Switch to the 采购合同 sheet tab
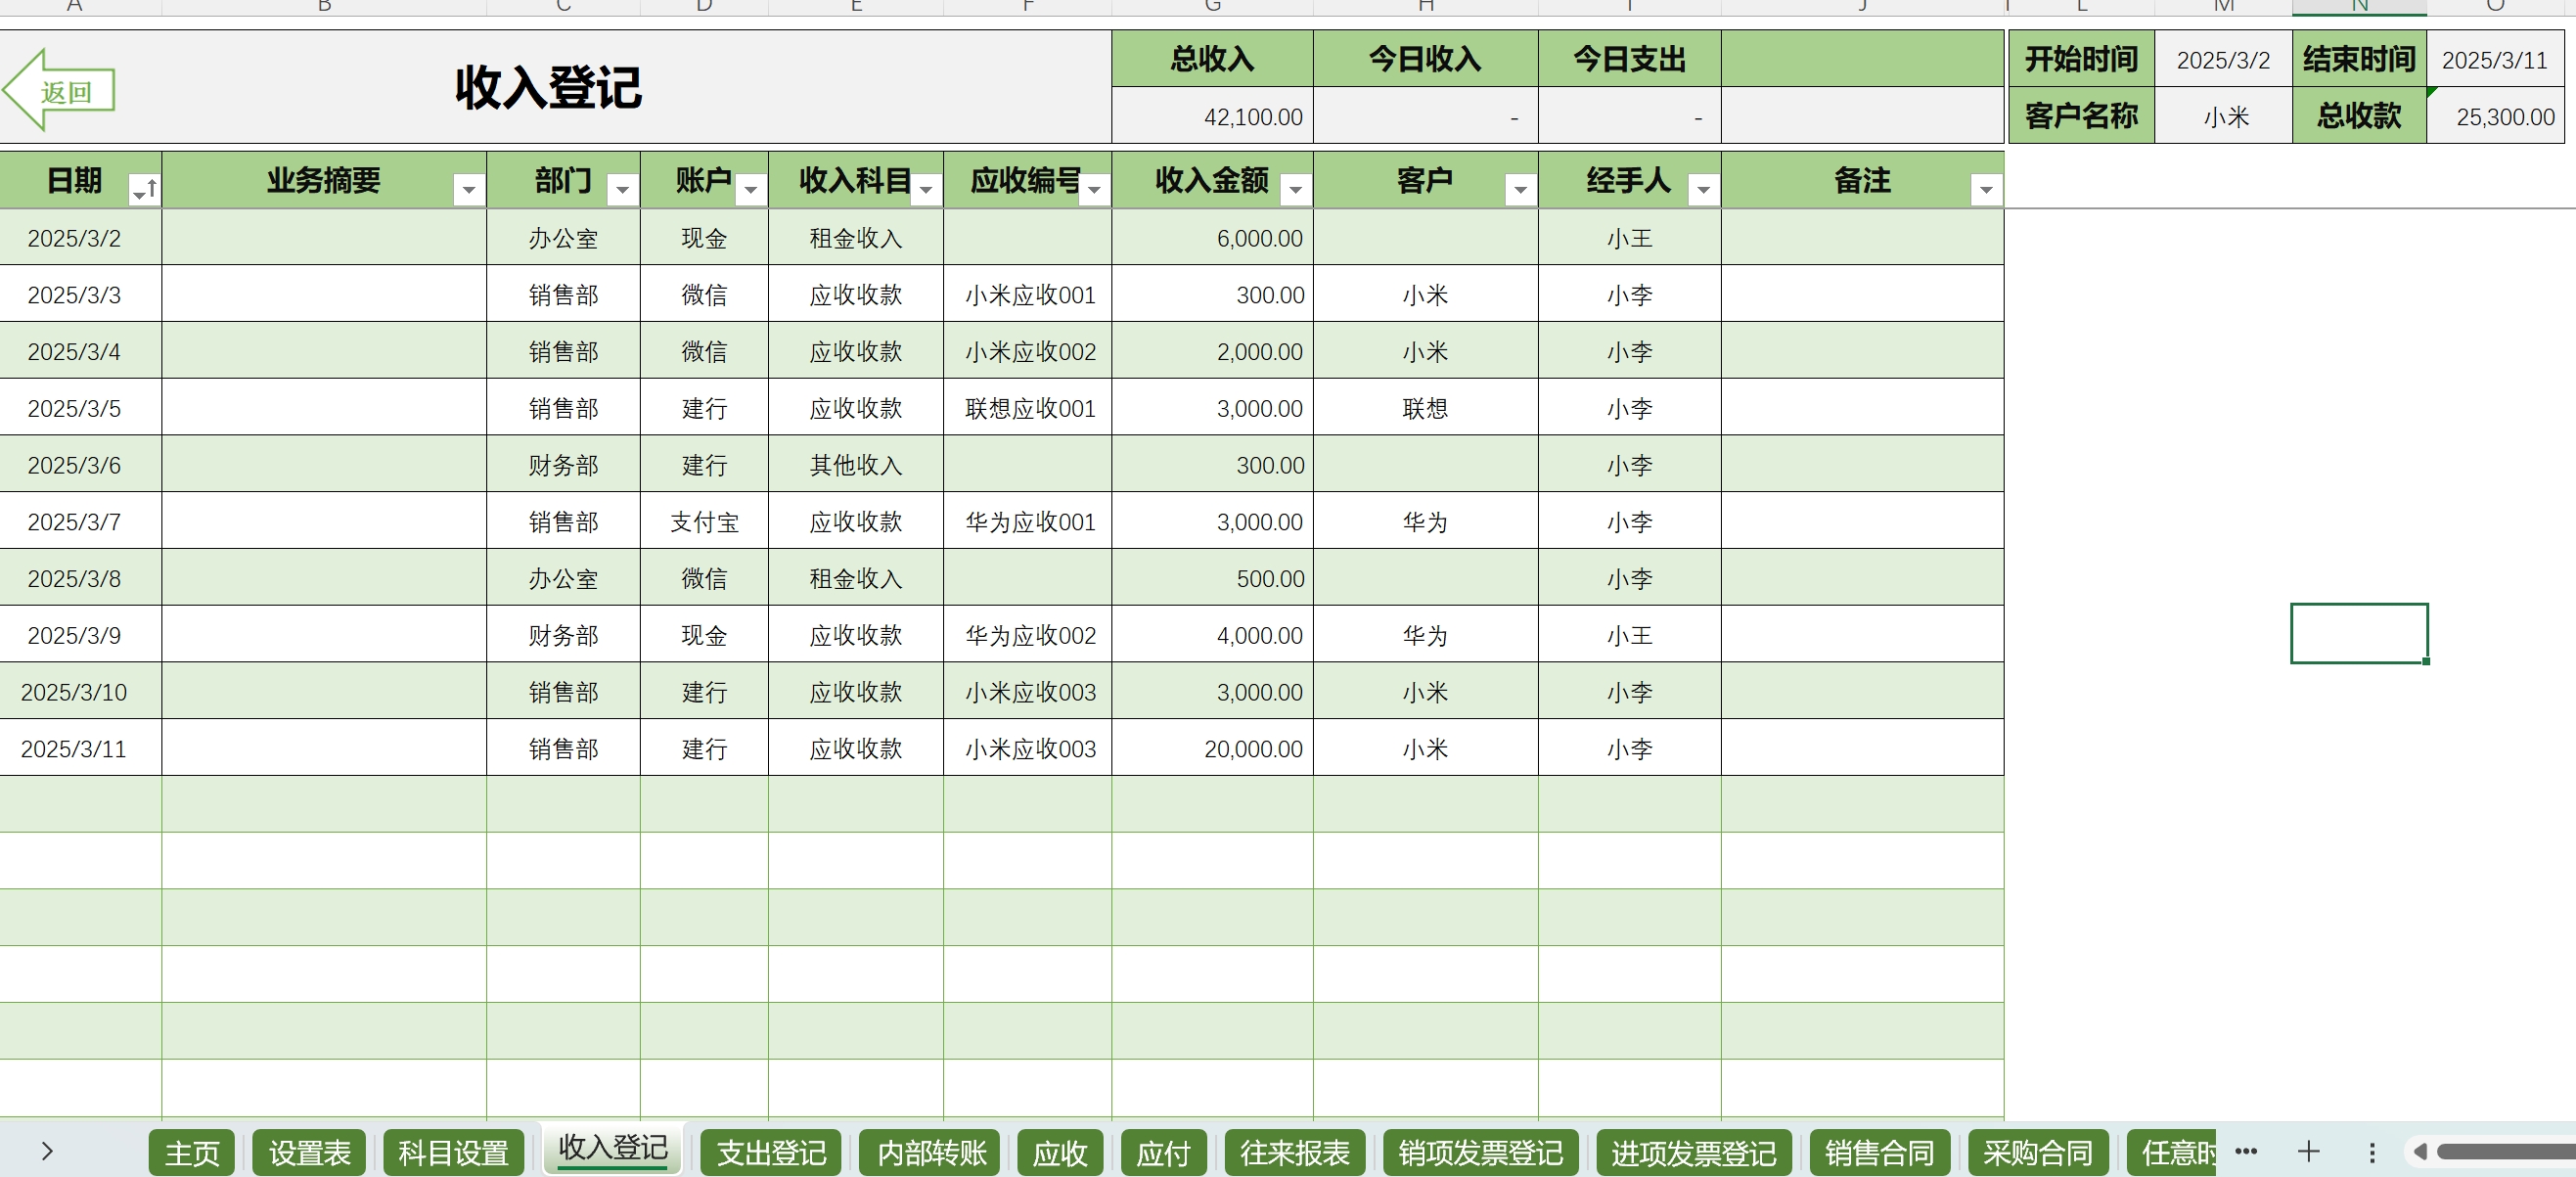This screenshot has width=2576, height=1177. coord(2038,1153)
